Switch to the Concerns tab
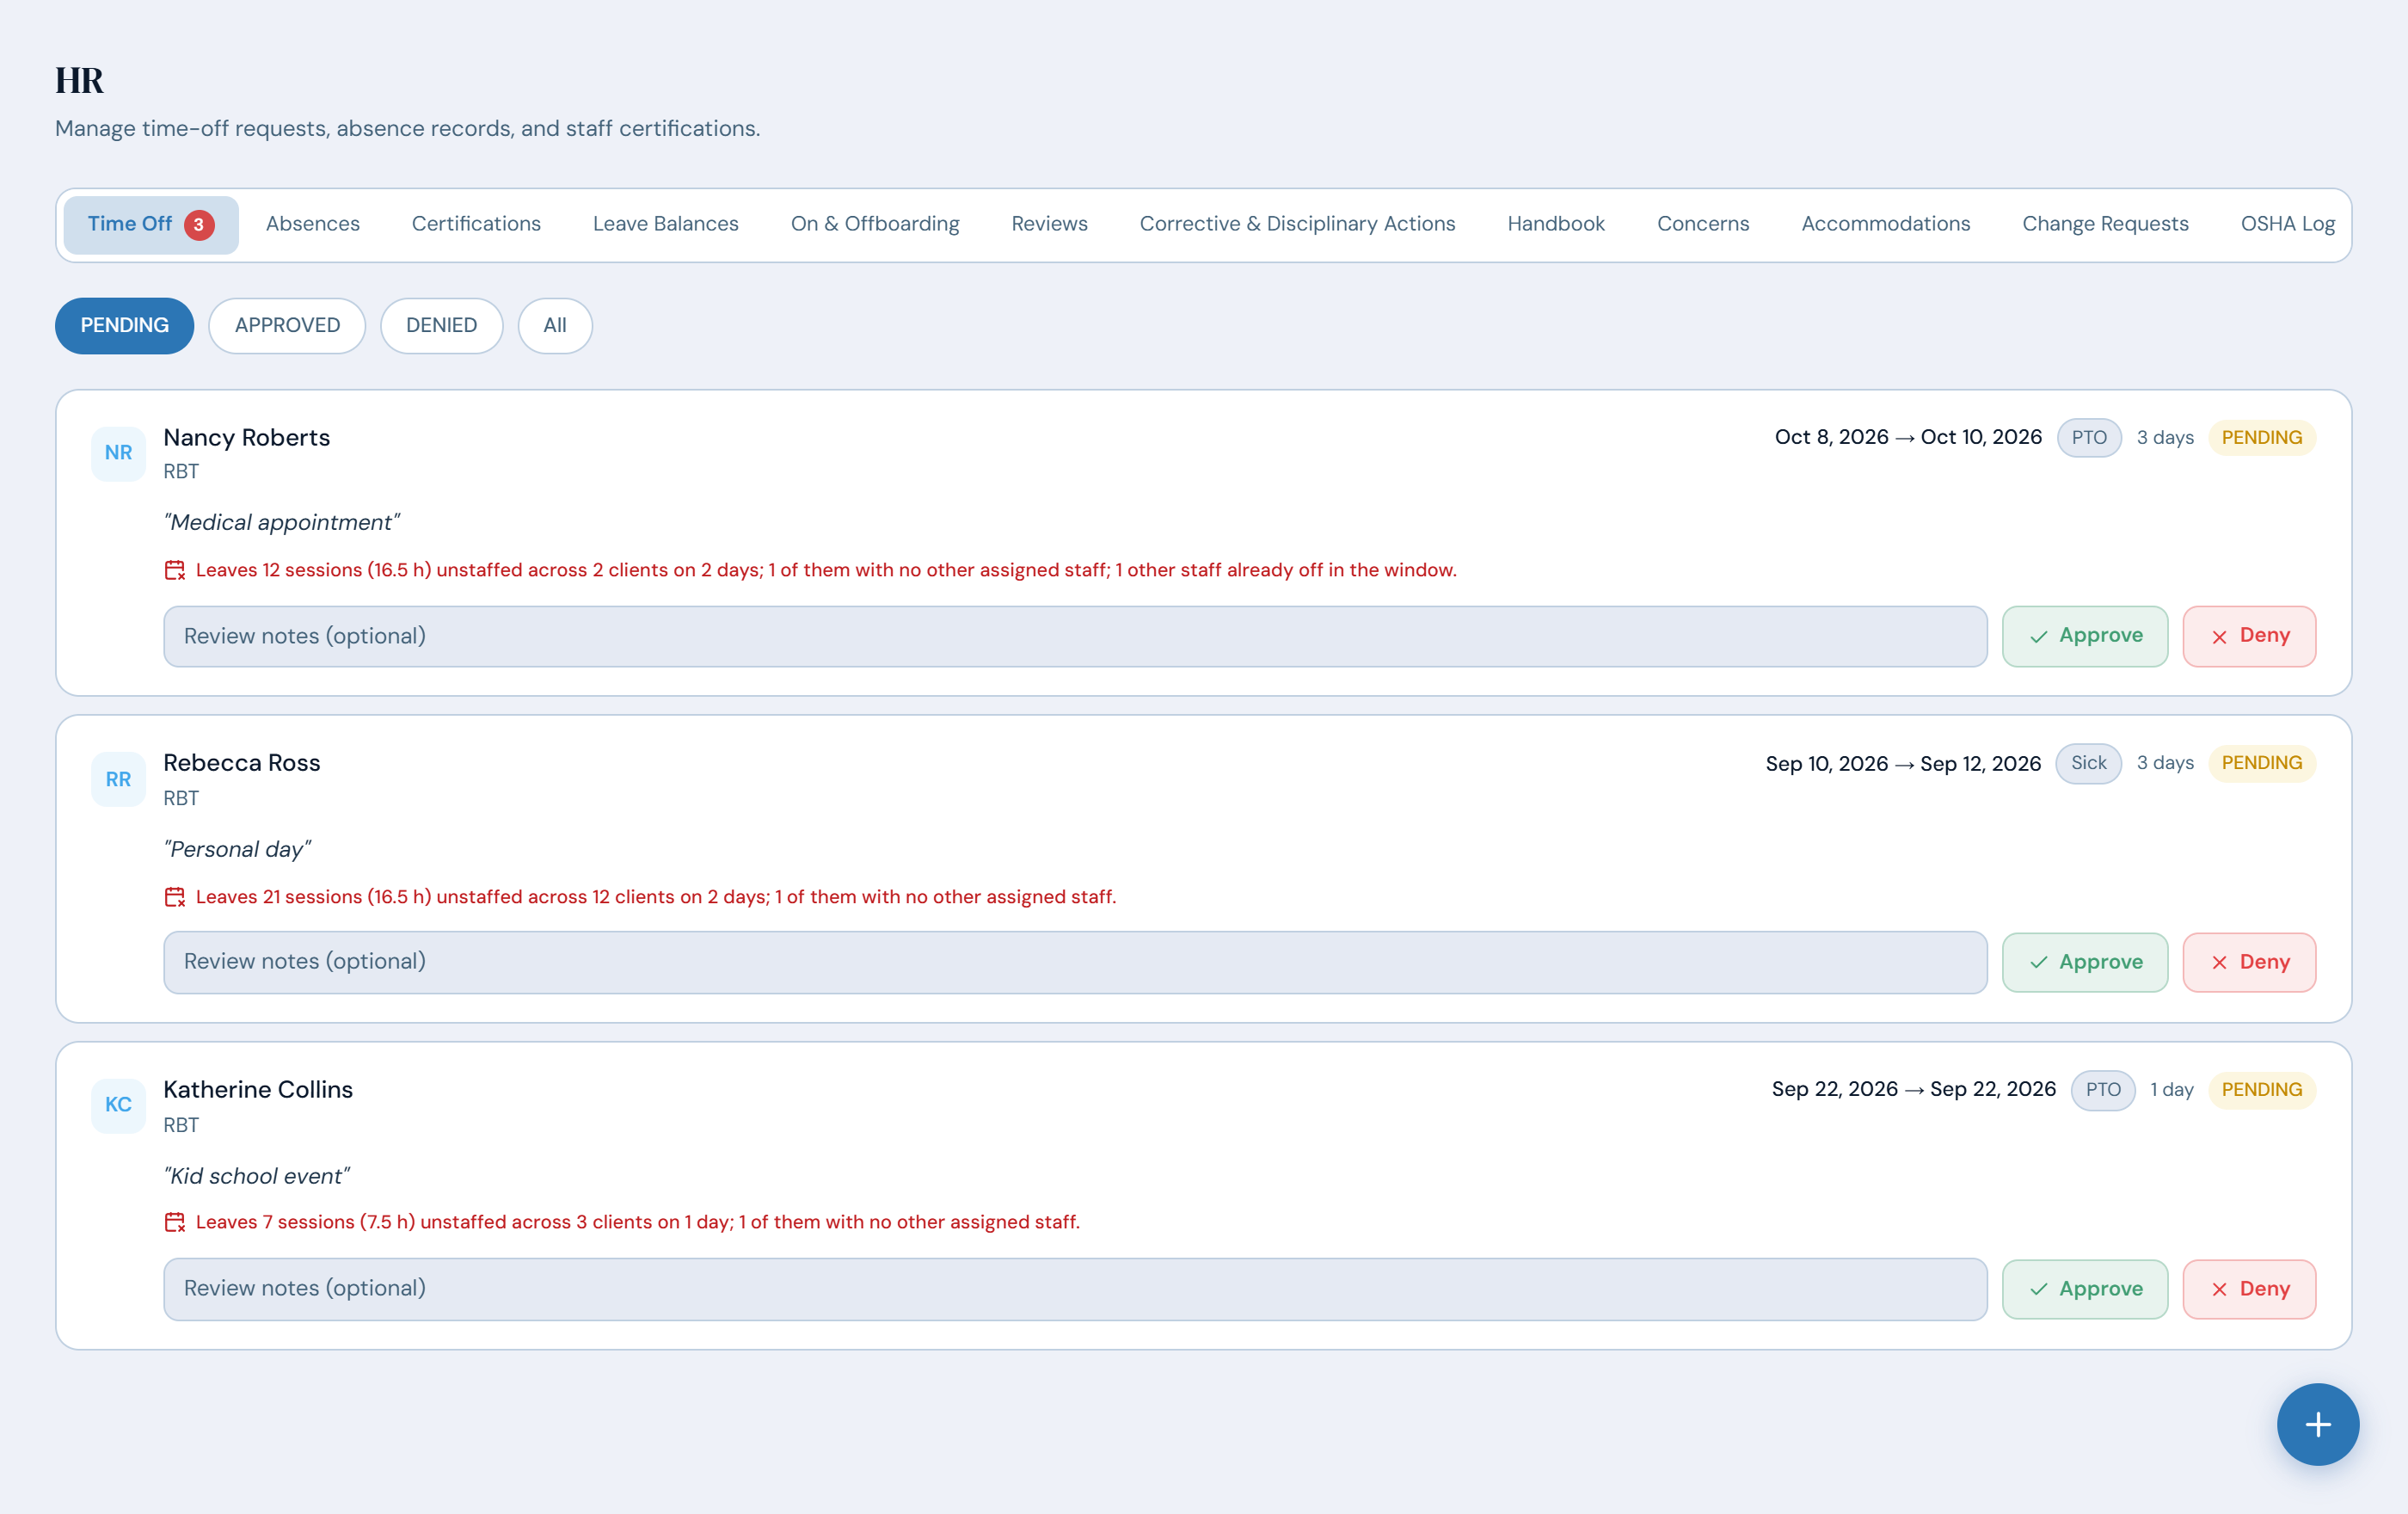 pyautogui.click(x=1703, y=224)
